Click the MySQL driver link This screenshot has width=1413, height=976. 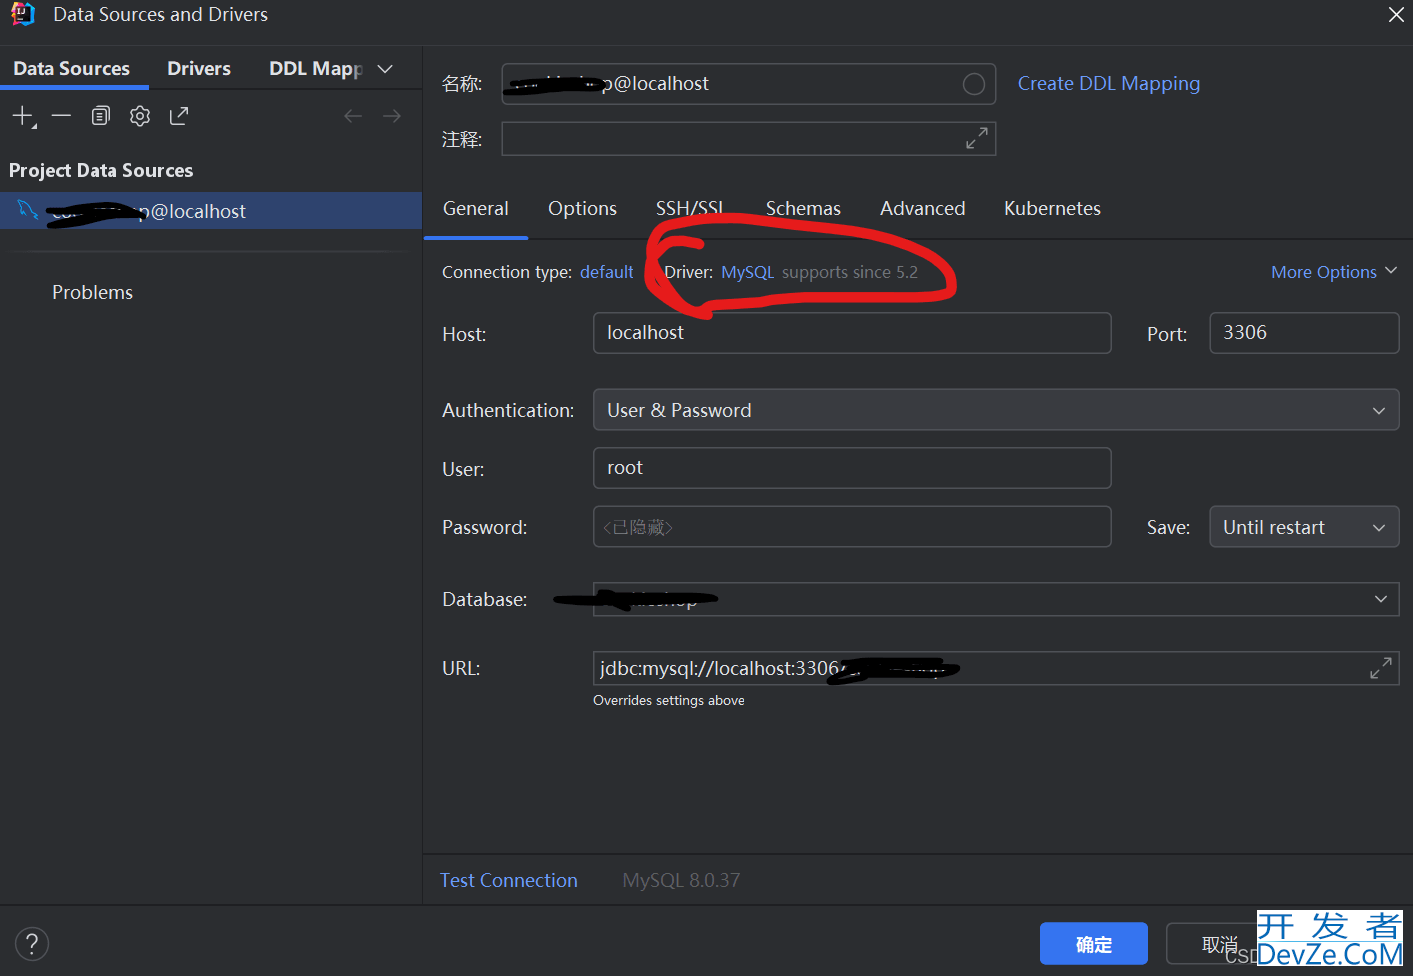coord(747,272)
